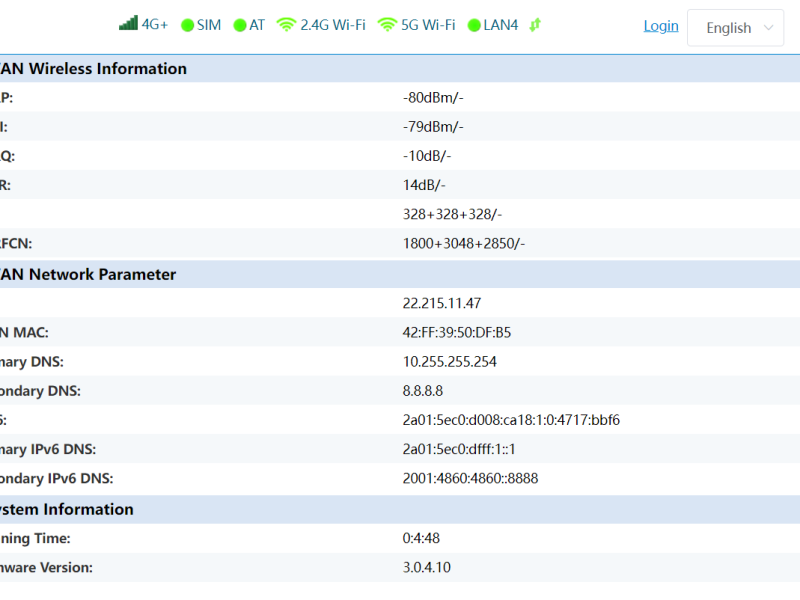
Task: Click the primary DNS value 10.255.255.254
Action: click(x=449, y=361)
